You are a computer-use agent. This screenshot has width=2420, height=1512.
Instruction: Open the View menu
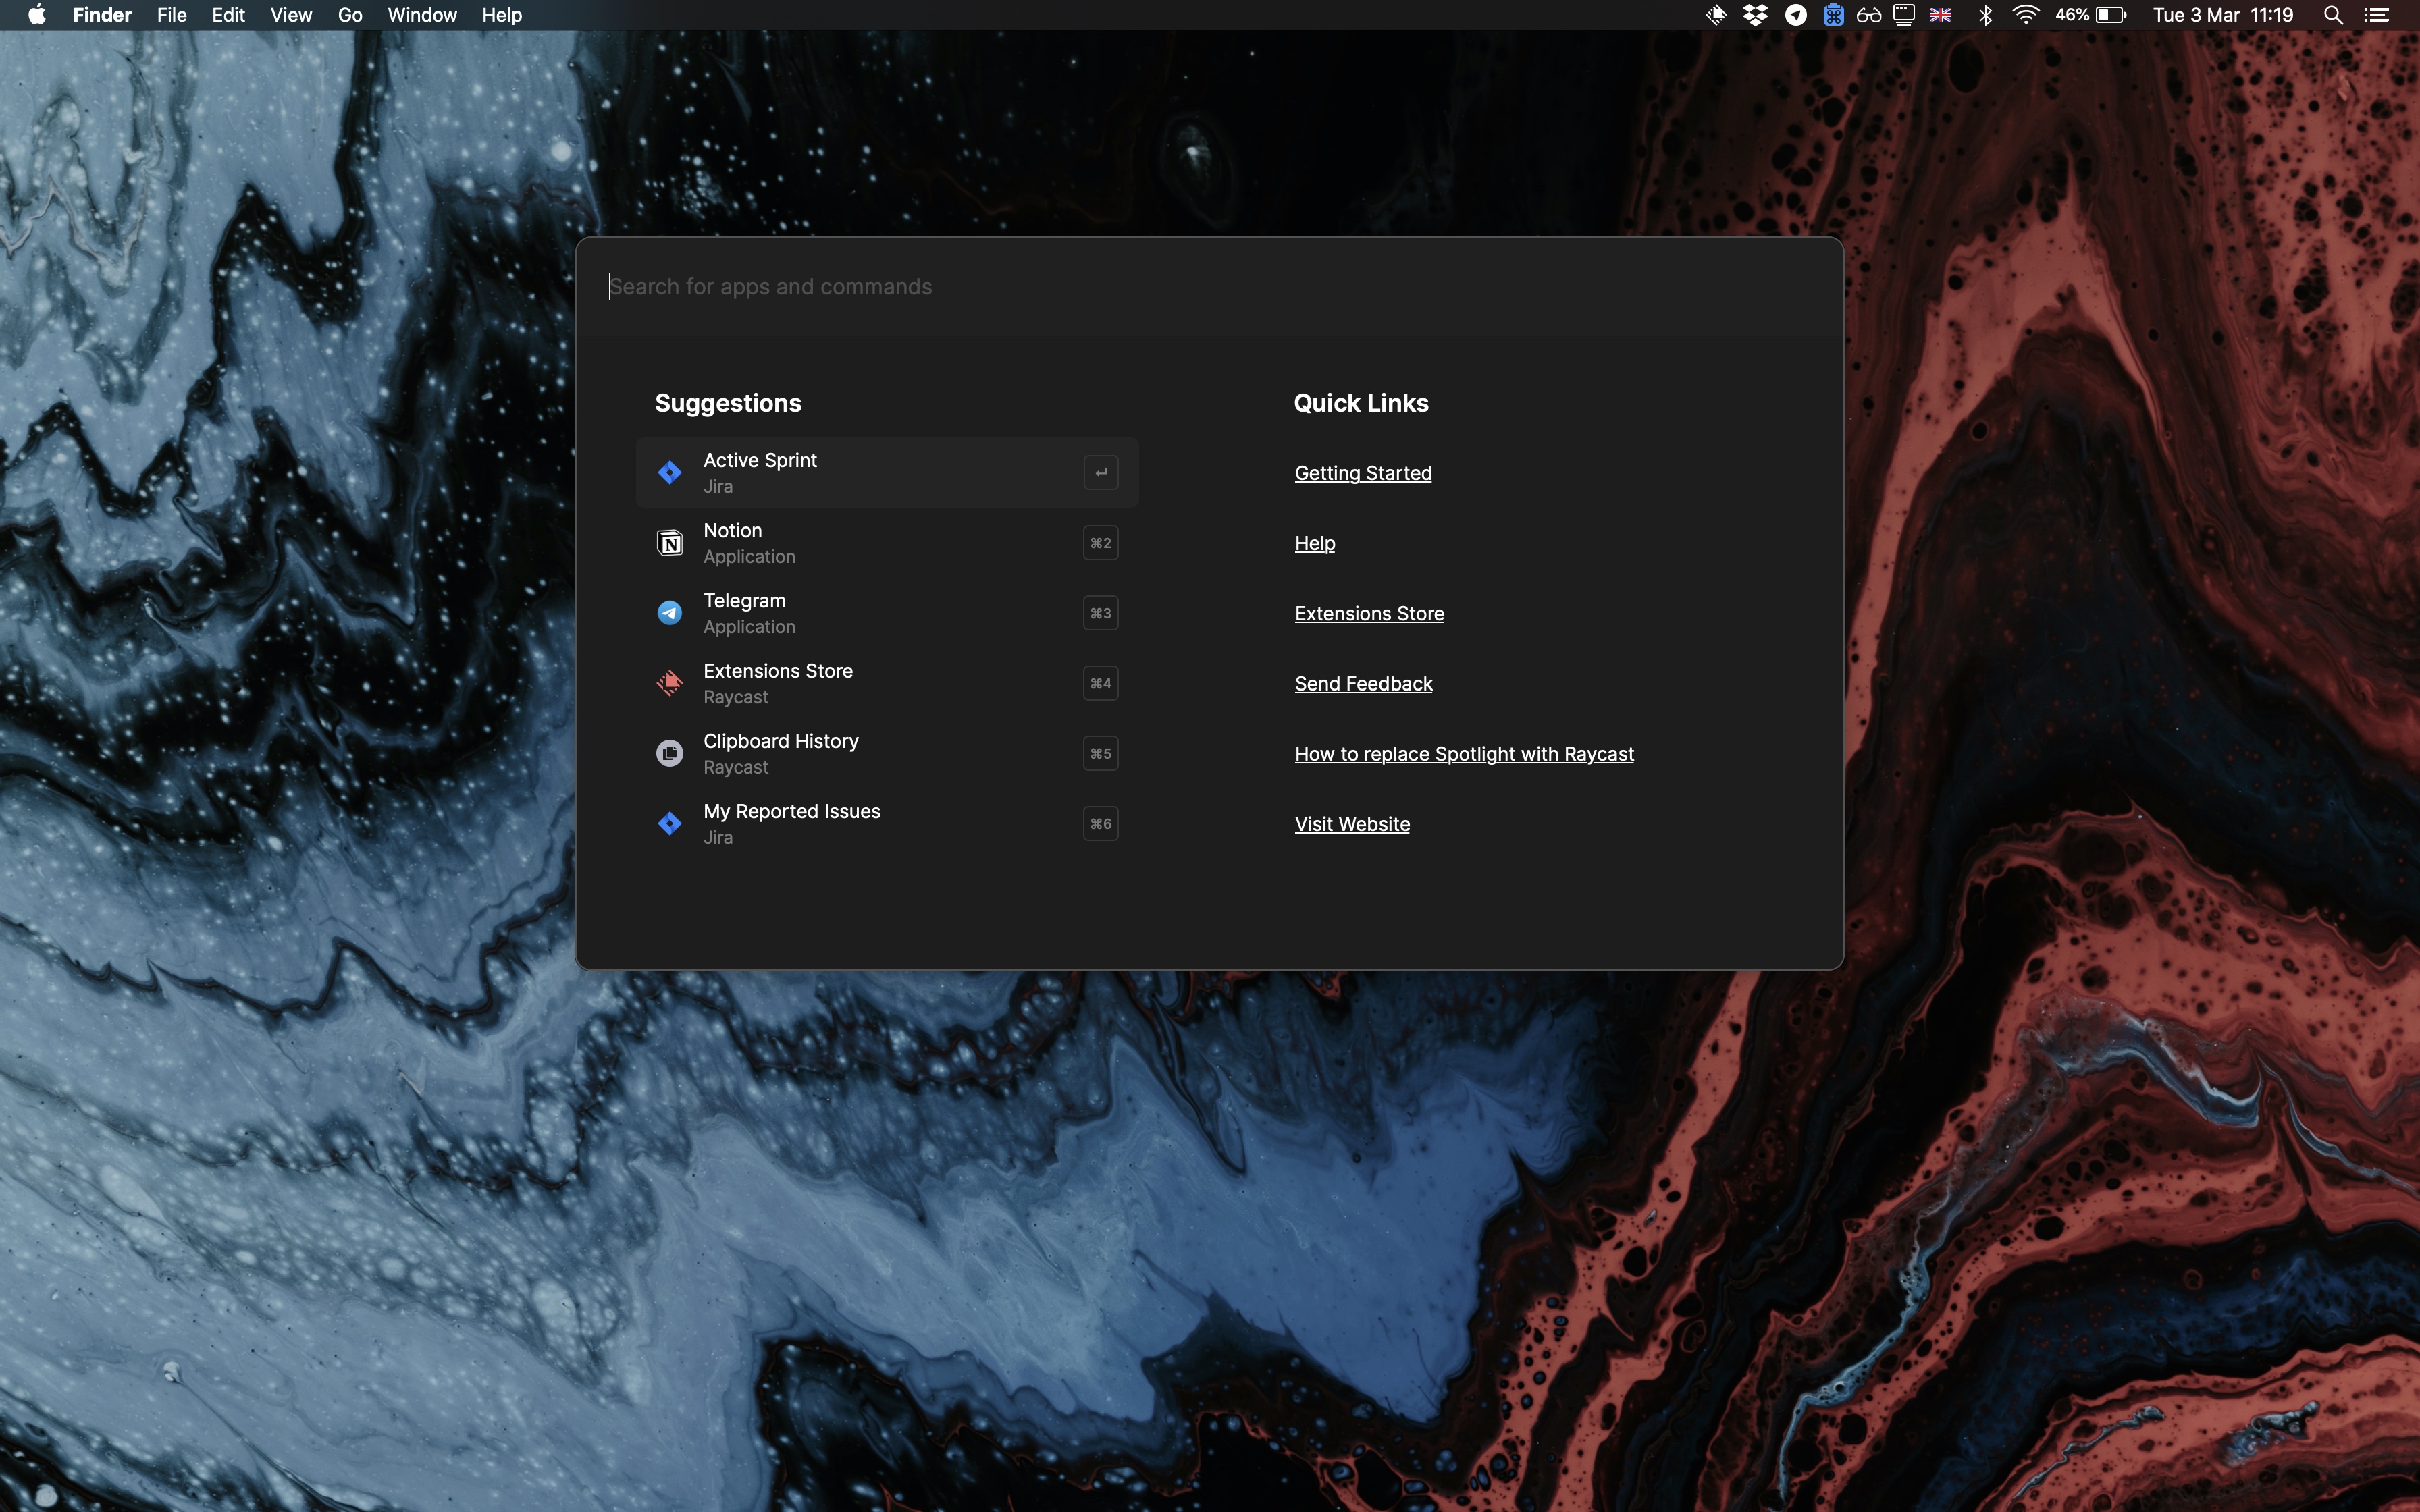(291, 15)
